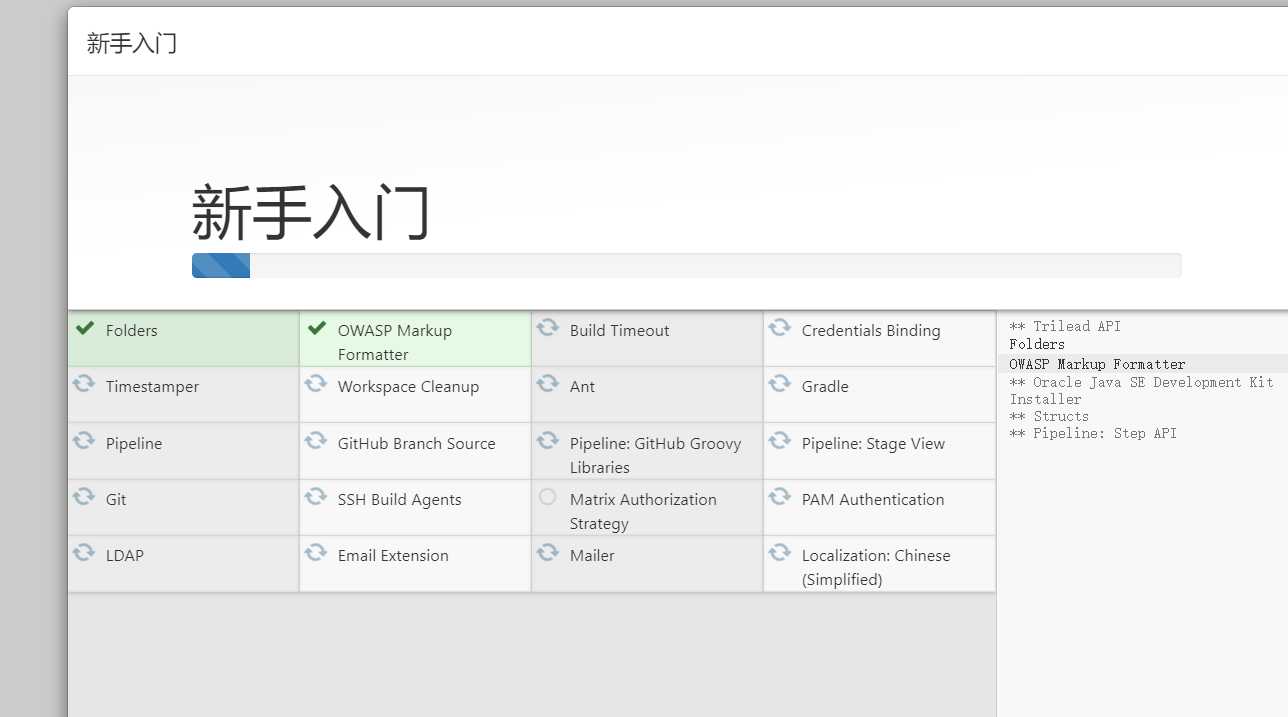The height and width of the screenshot is (717, 1288).
Task: Click the green checkmark beside Folders
Action: [x=85, y=328]
